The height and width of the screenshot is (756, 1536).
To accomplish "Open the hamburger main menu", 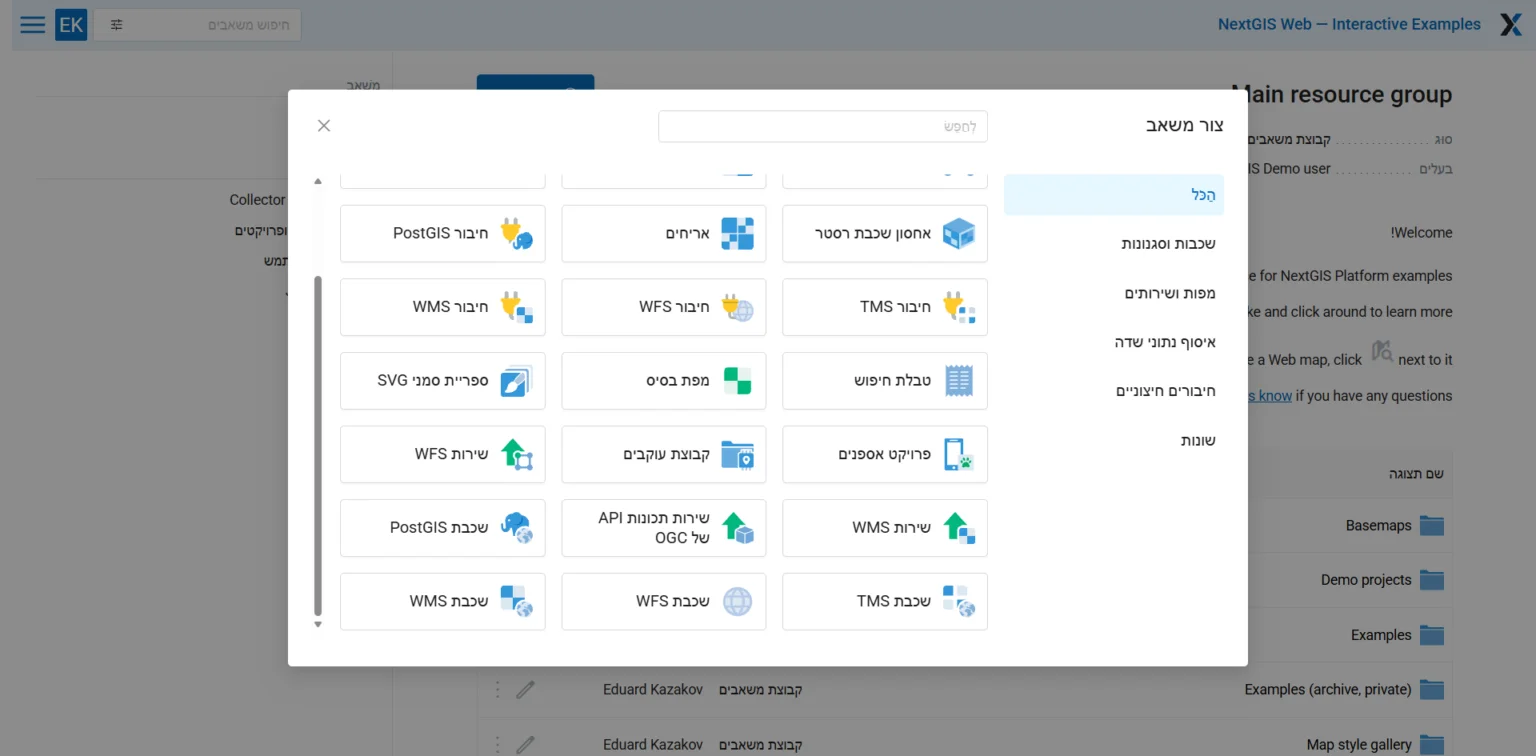I will pyautogui.click(x=33, y=25).
